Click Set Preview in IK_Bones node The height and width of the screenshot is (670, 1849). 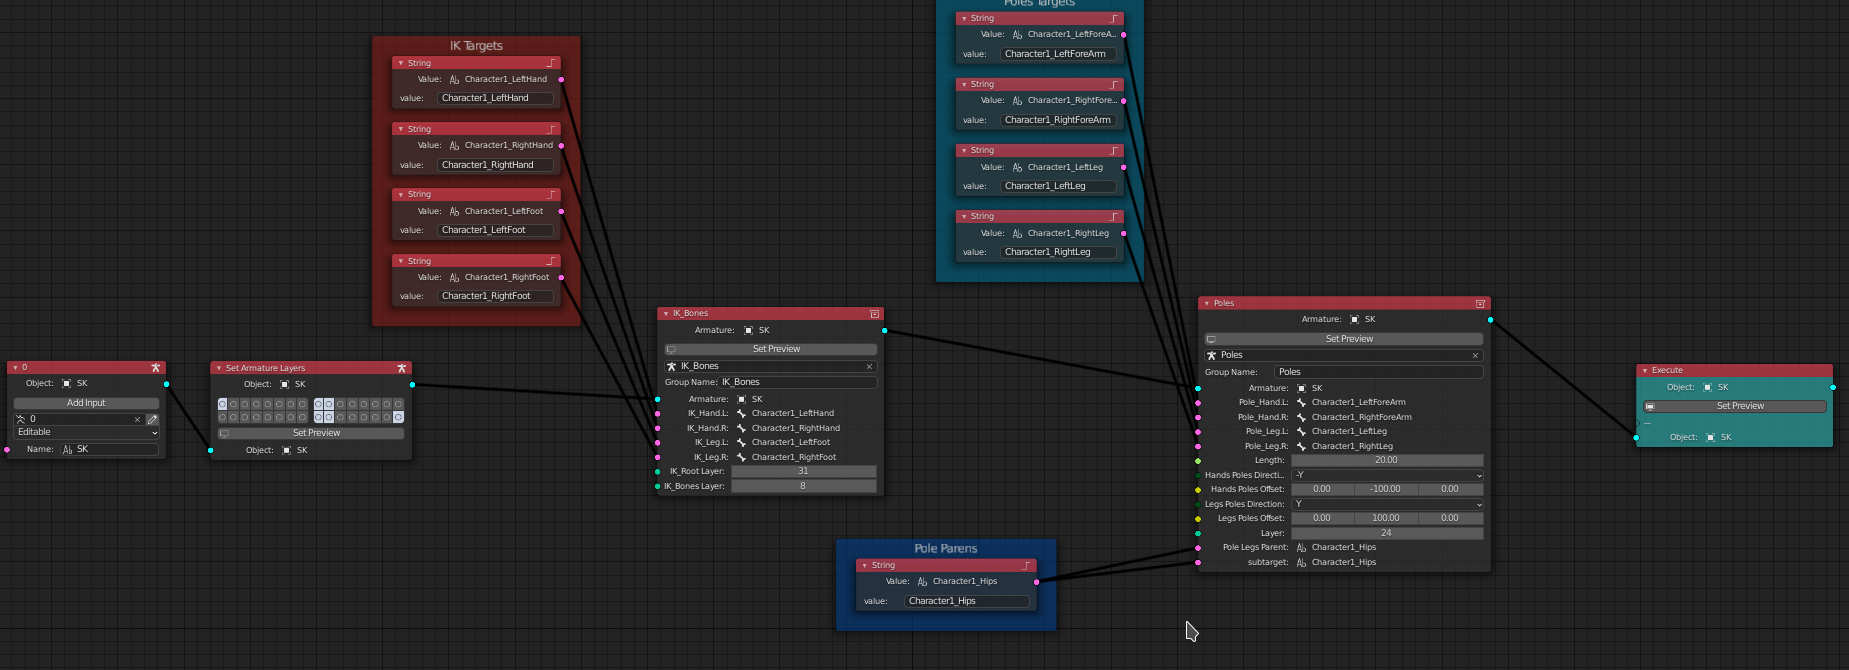coord(771,349)
